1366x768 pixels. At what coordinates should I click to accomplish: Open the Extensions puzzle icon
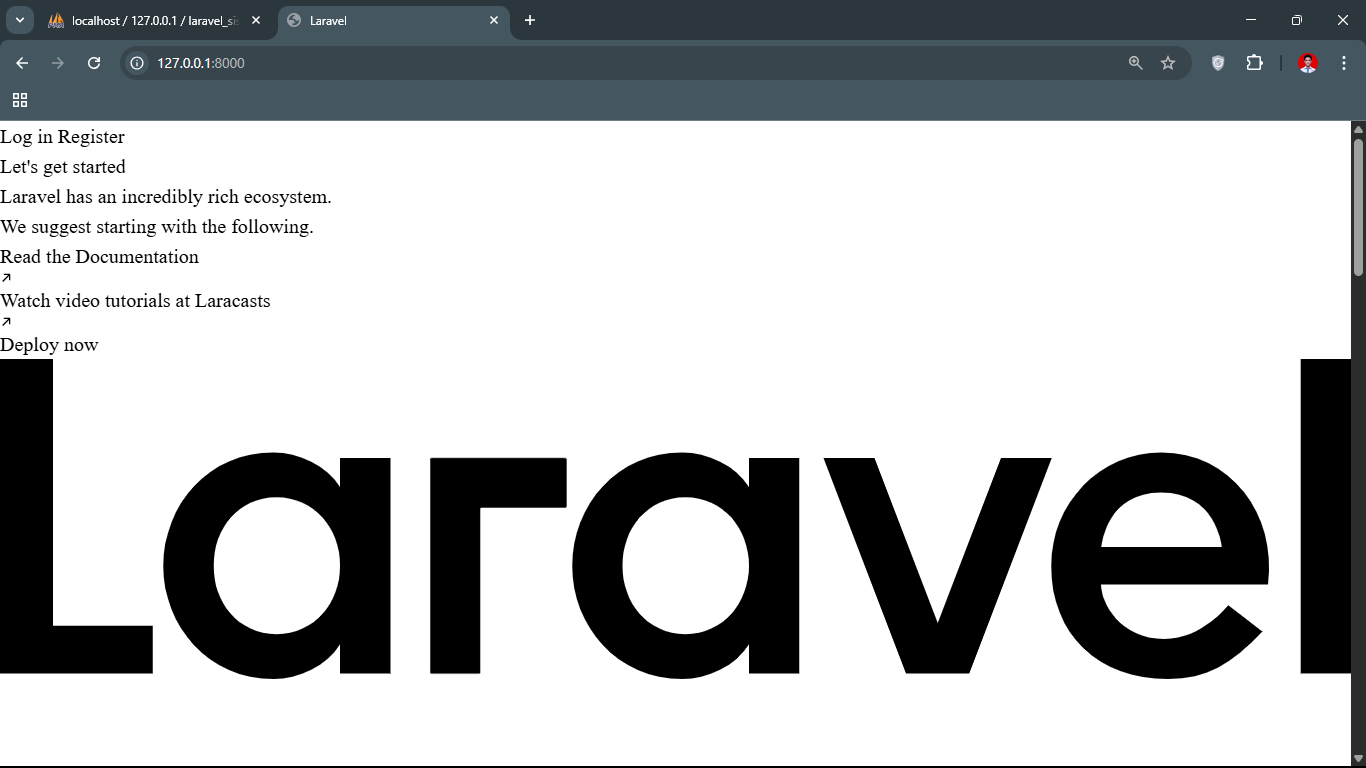point(1254,63)
